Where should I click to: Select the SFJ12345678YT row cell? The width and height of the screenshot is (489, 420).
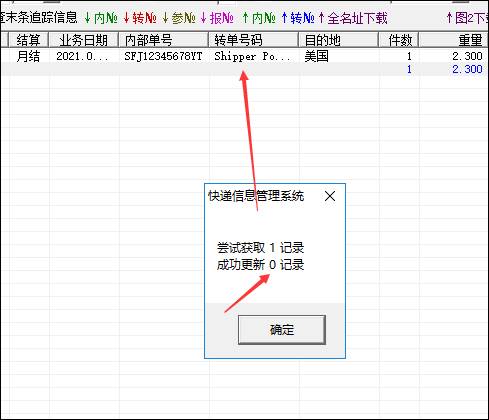click(163, 56)
